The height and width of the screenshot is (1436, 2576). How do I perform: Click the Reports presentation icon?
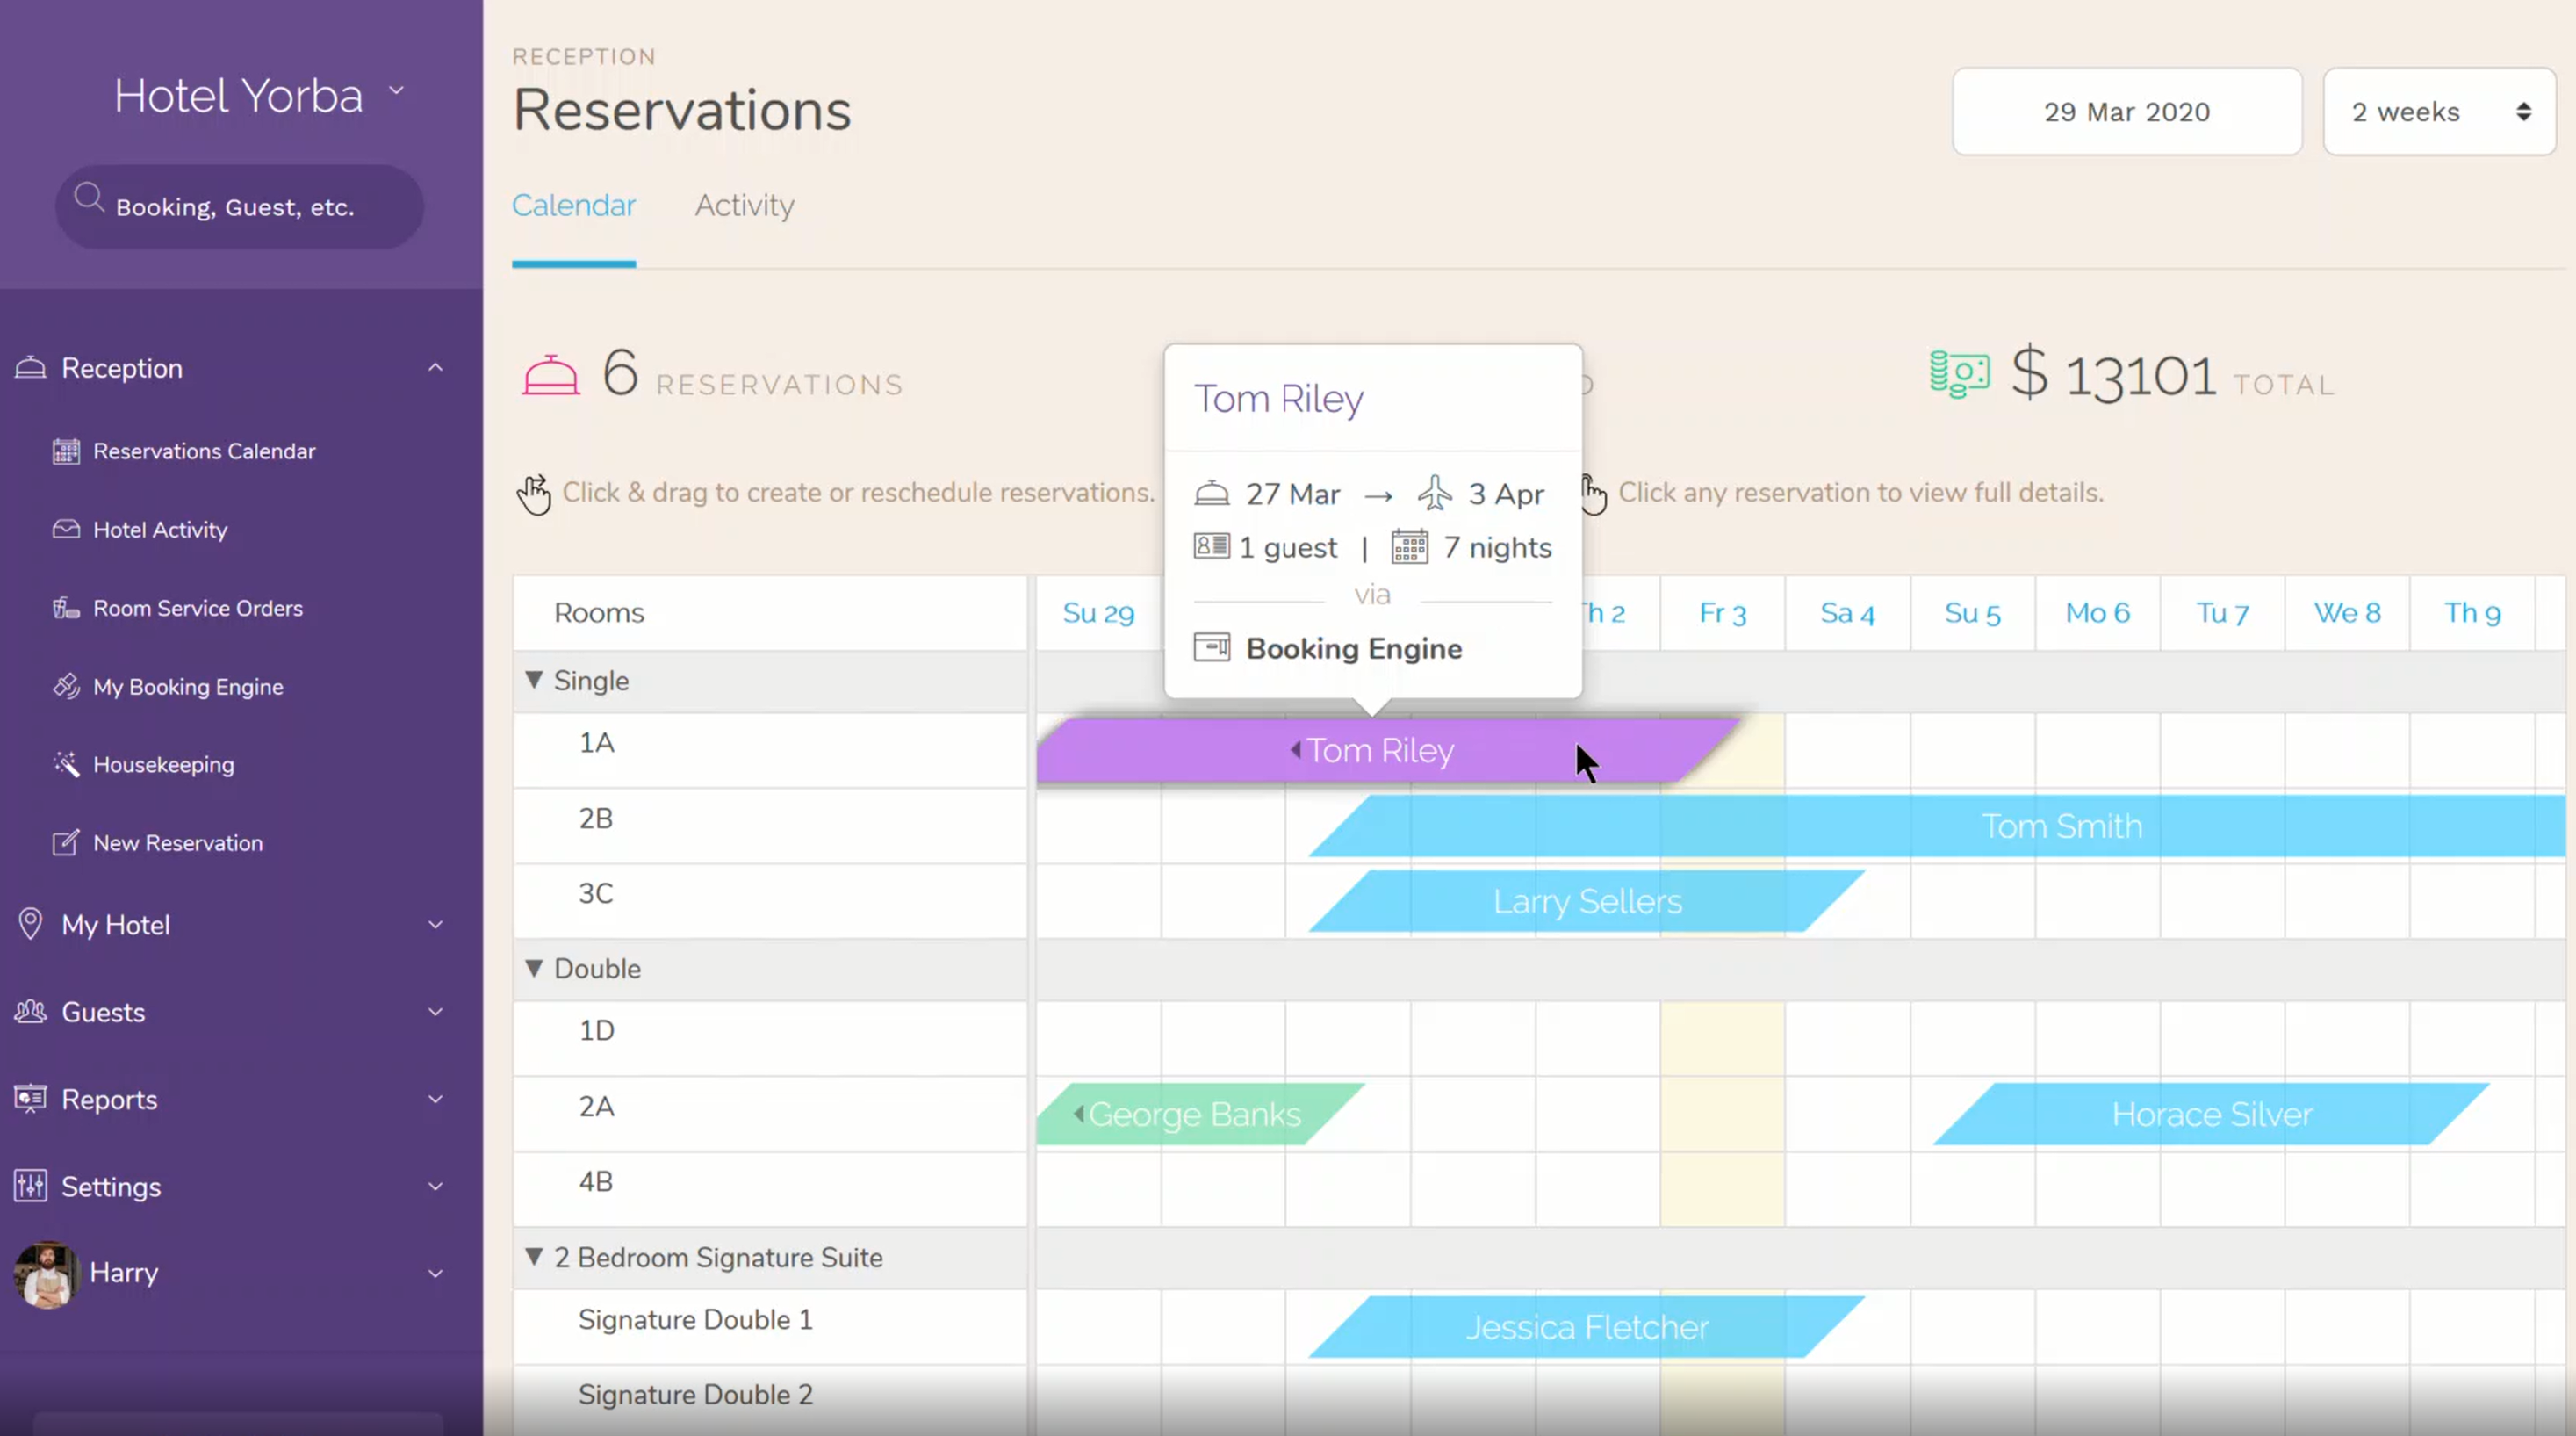(x=30, y=1098)
